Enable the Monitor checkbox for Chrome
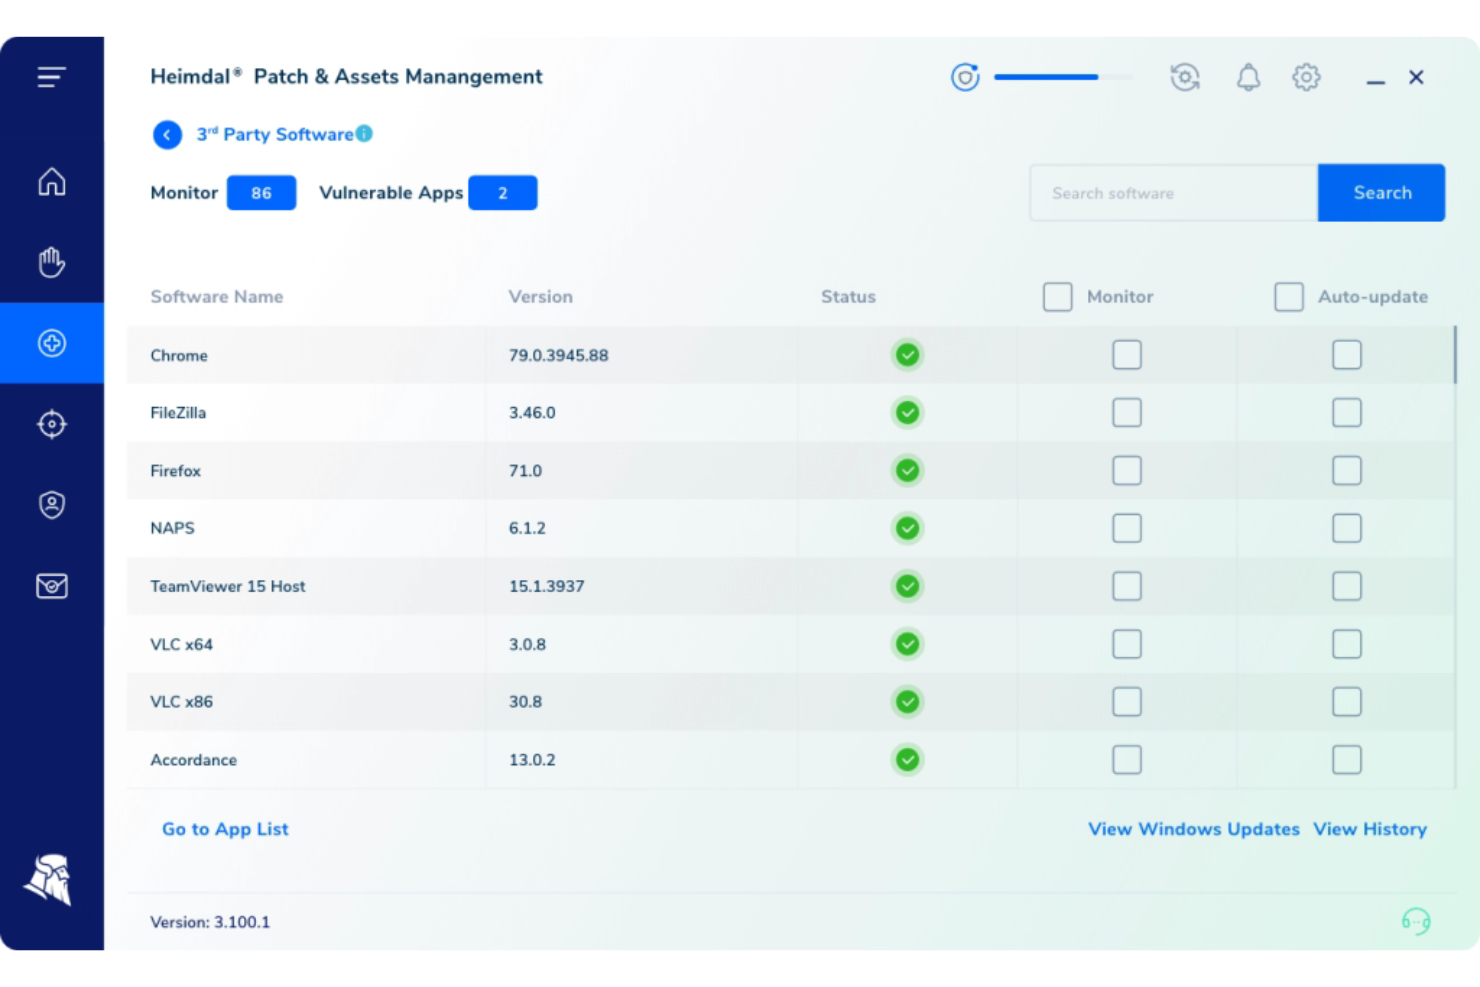Image resolution: width=1480 pixels, height=987 pixels. pyautogui.click(x=1127, y=355)
